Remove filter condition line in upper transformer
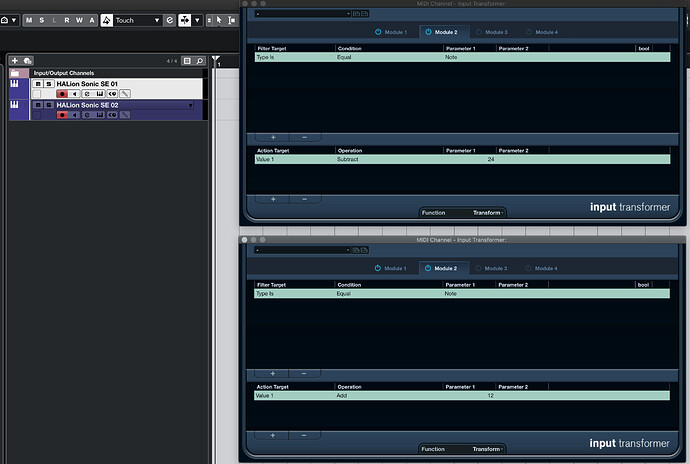This screenshot has height=464, width=690. (x=305, y=137)
